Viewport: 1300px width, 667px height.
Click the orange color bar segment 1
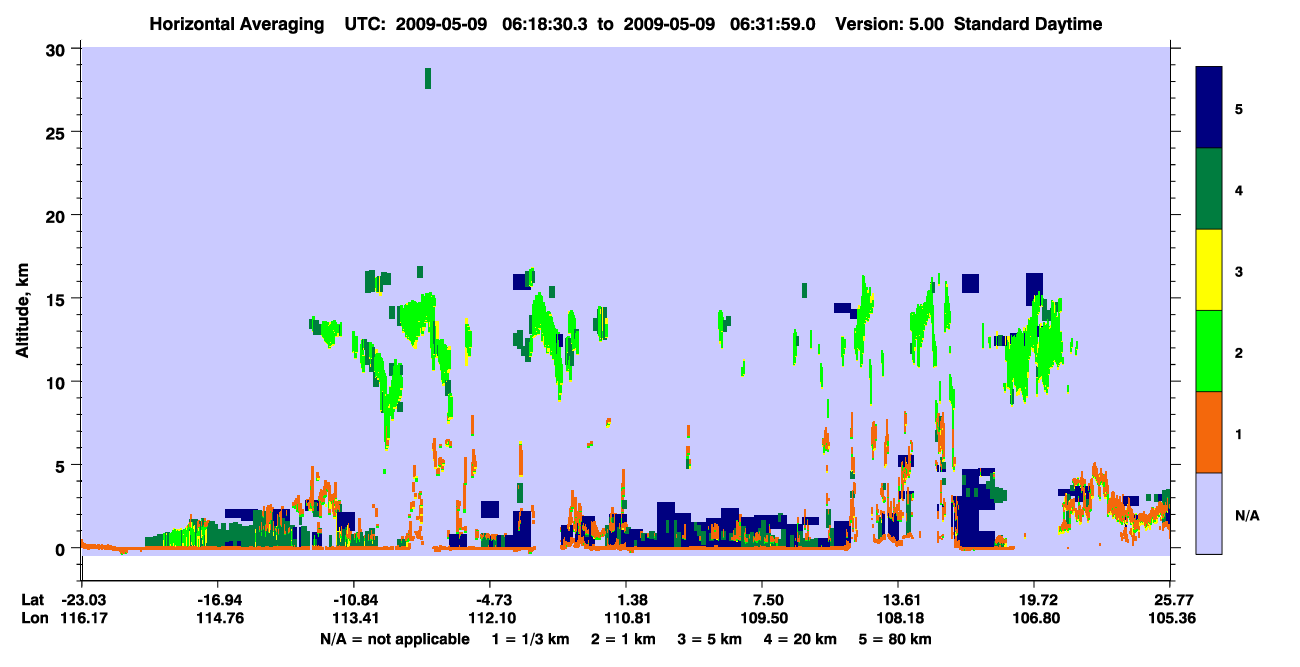point(1209,432)
